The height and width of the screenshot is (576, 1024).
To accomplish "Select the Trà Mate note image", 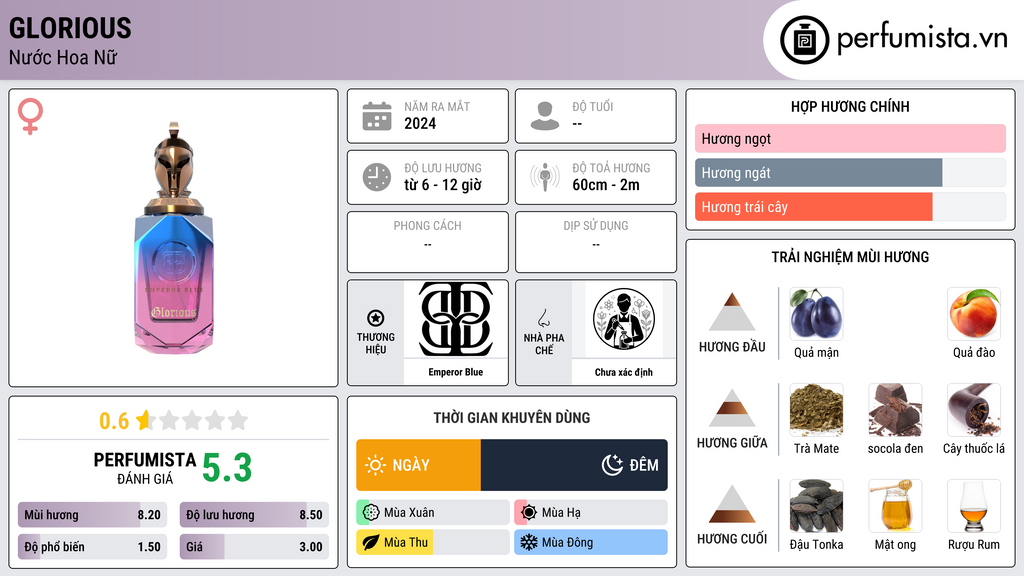I will click(x=816, y=410).
